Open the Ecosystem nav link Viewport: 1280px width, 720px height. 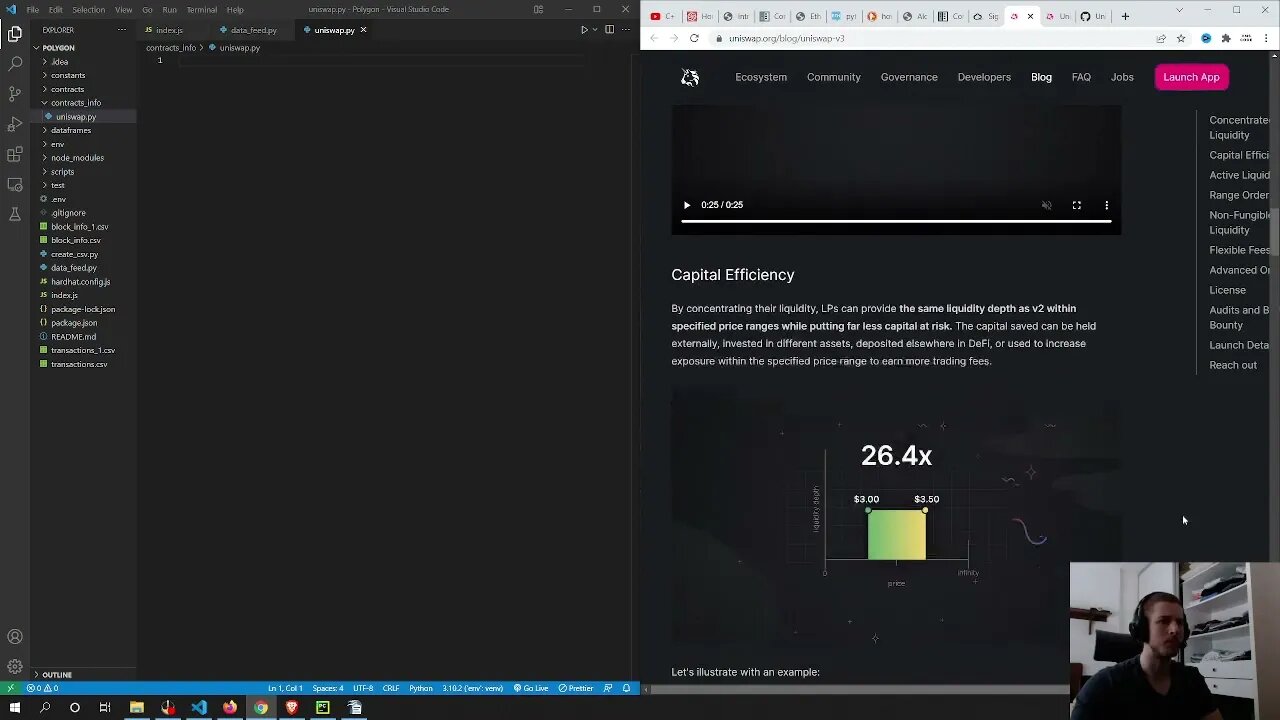(x=761, y=77)
